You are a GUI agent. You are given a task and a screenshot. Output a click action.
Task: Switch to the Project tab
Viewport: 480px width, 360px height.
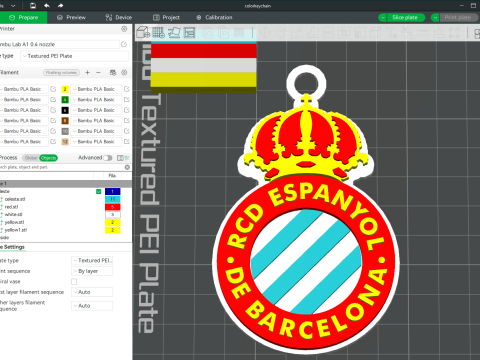tap(166, 17)
